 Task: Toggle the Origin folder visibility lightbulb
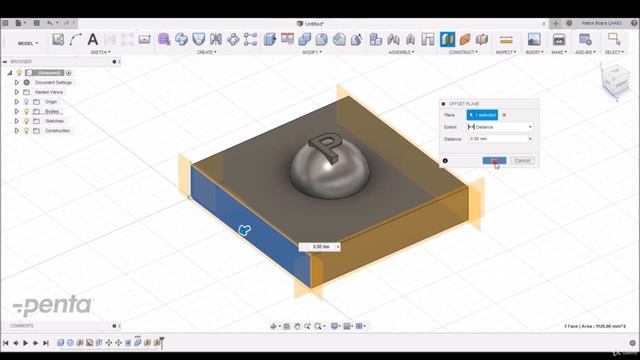[27, 102]
